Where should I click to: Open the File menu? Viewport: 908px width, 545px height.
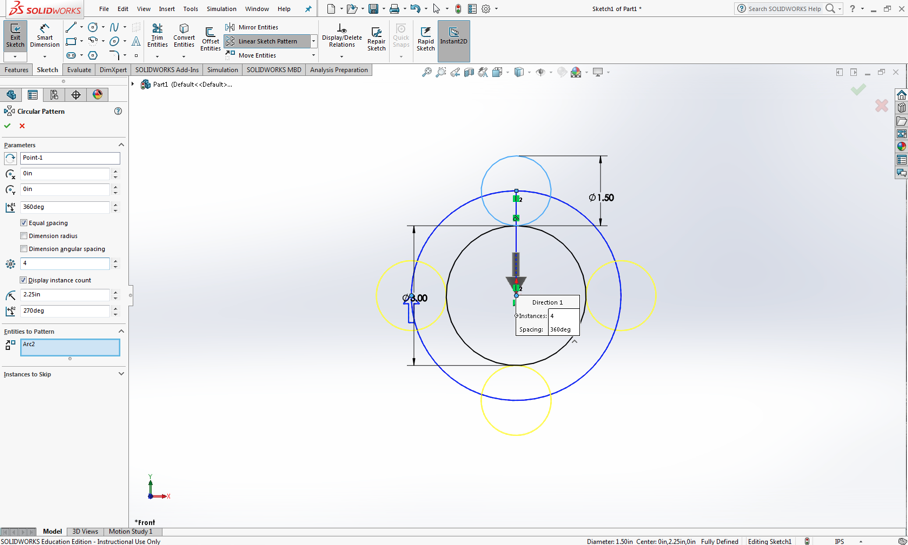click(x=104, y=9)
